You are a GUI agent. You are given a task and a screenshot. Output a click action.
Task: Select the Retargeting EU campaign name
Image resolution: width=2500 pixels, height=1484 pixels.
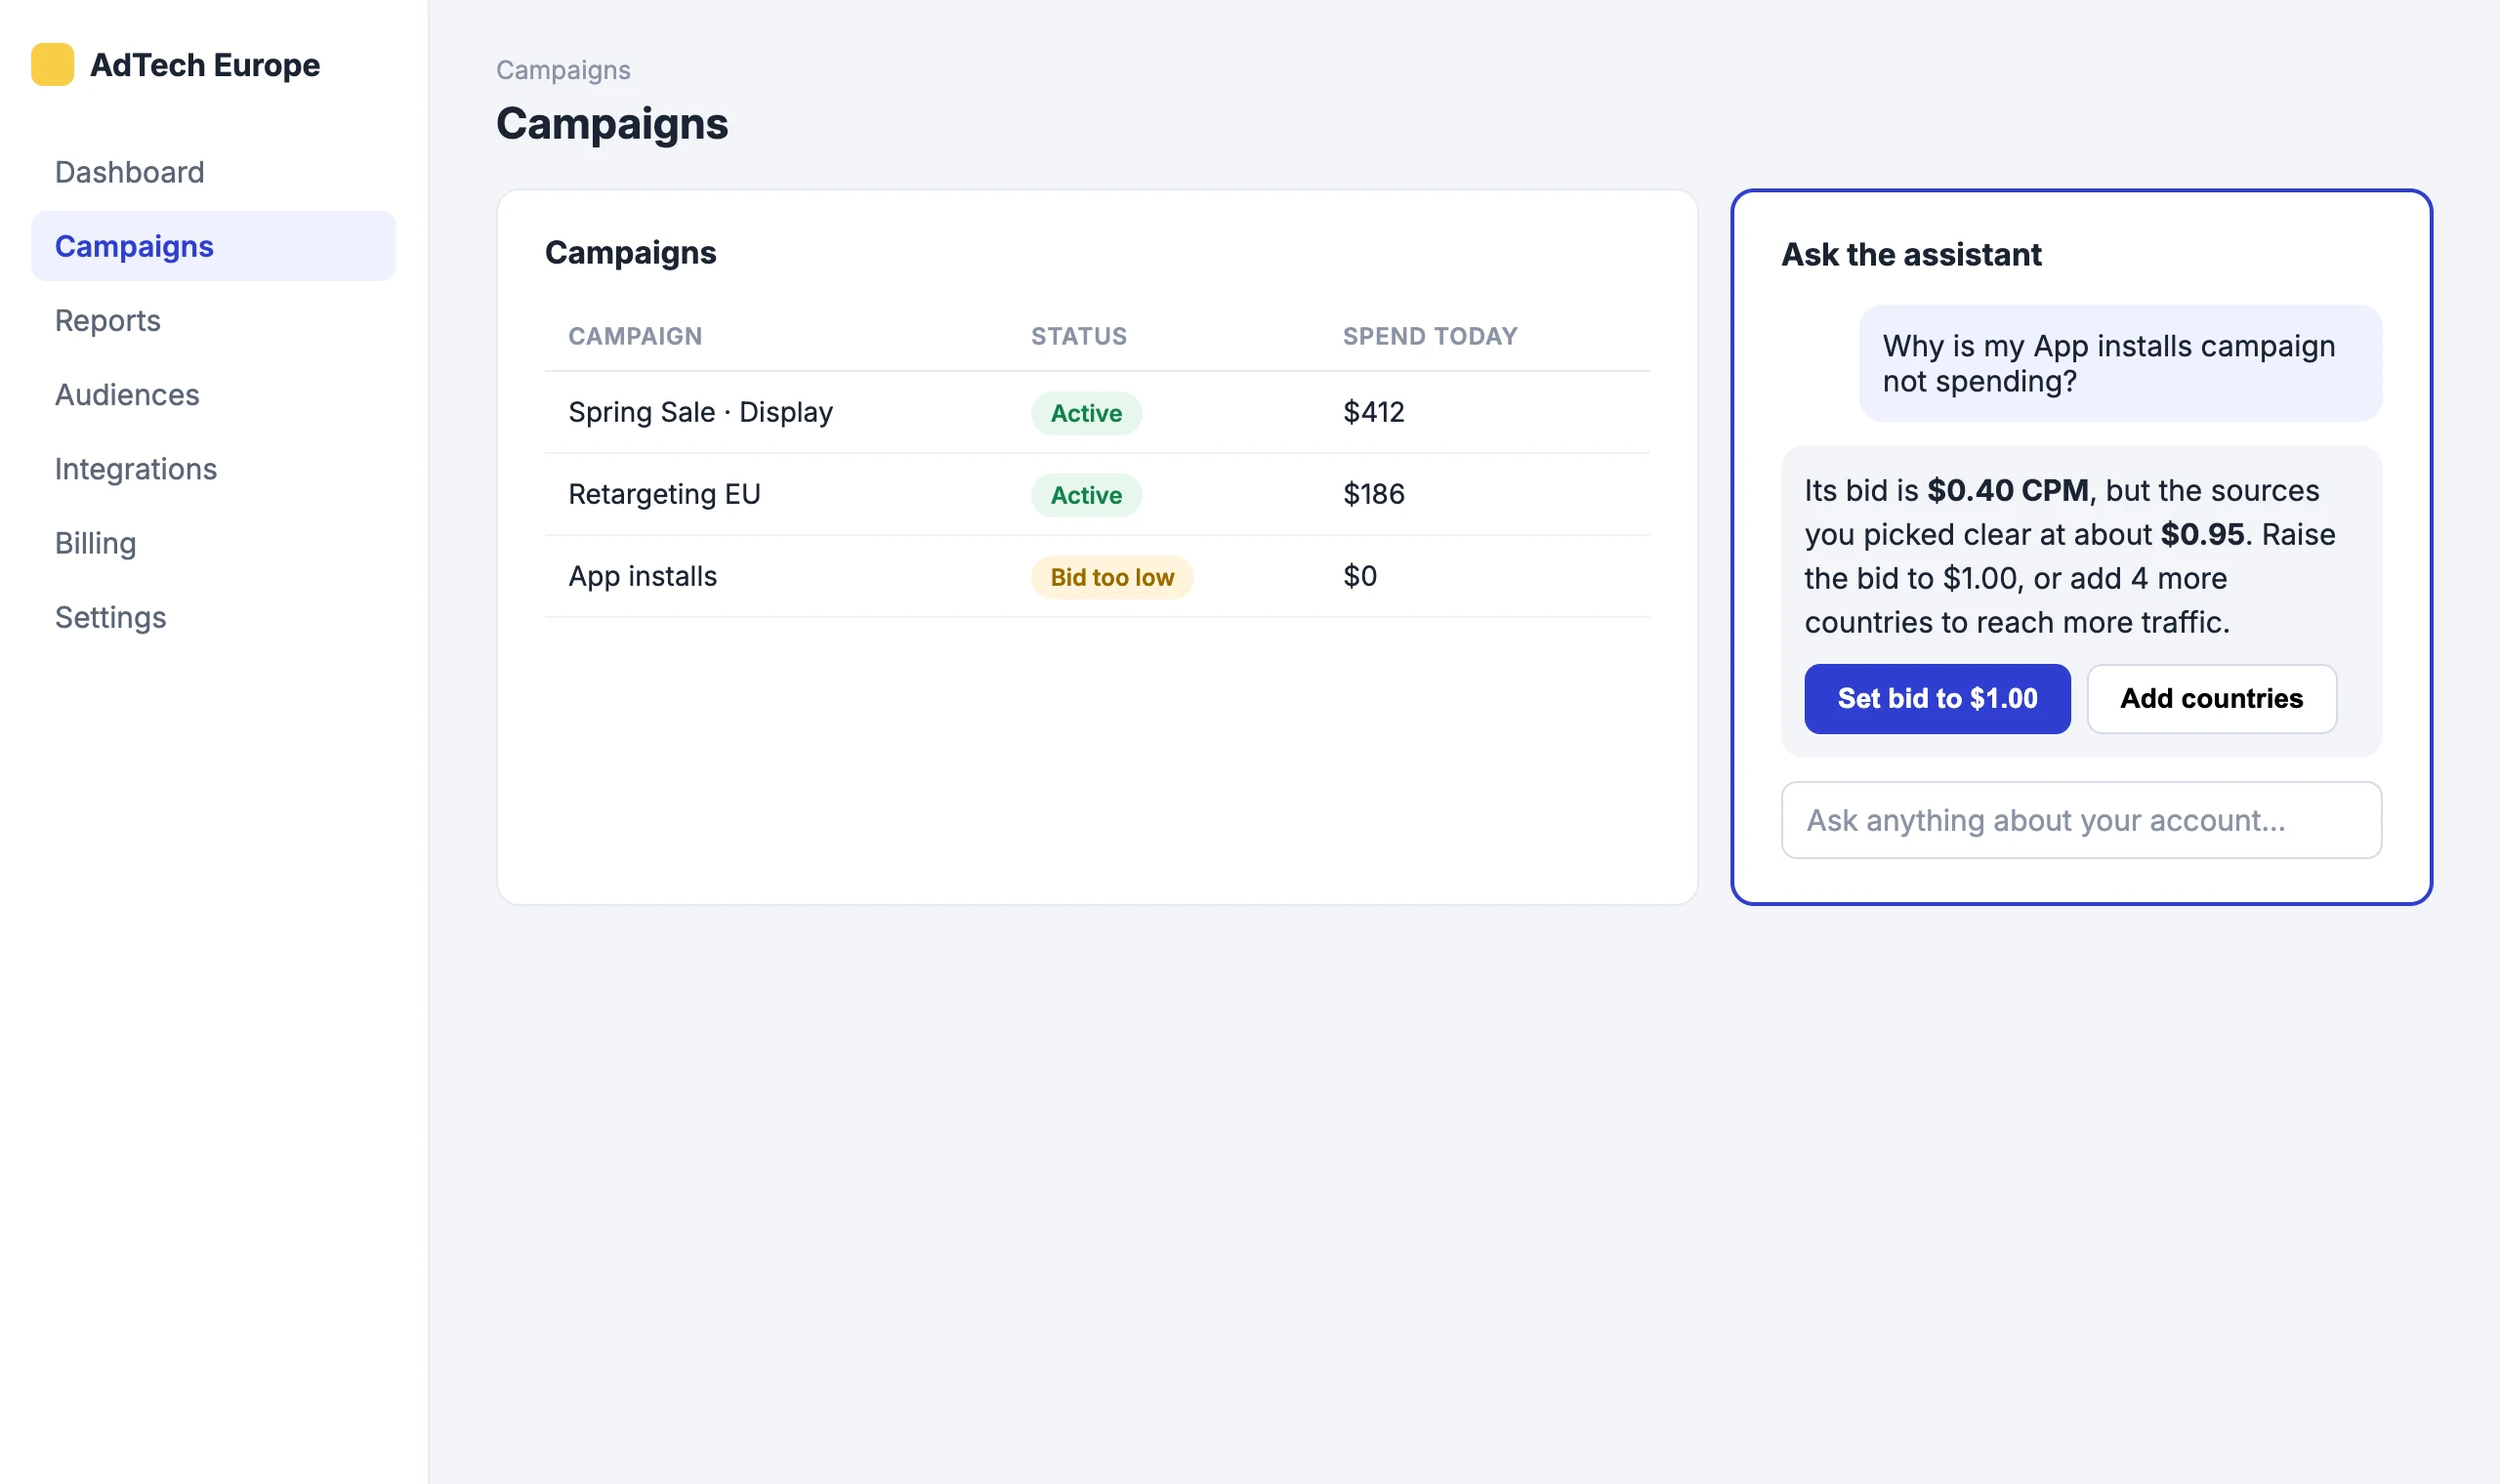(664, 494)
